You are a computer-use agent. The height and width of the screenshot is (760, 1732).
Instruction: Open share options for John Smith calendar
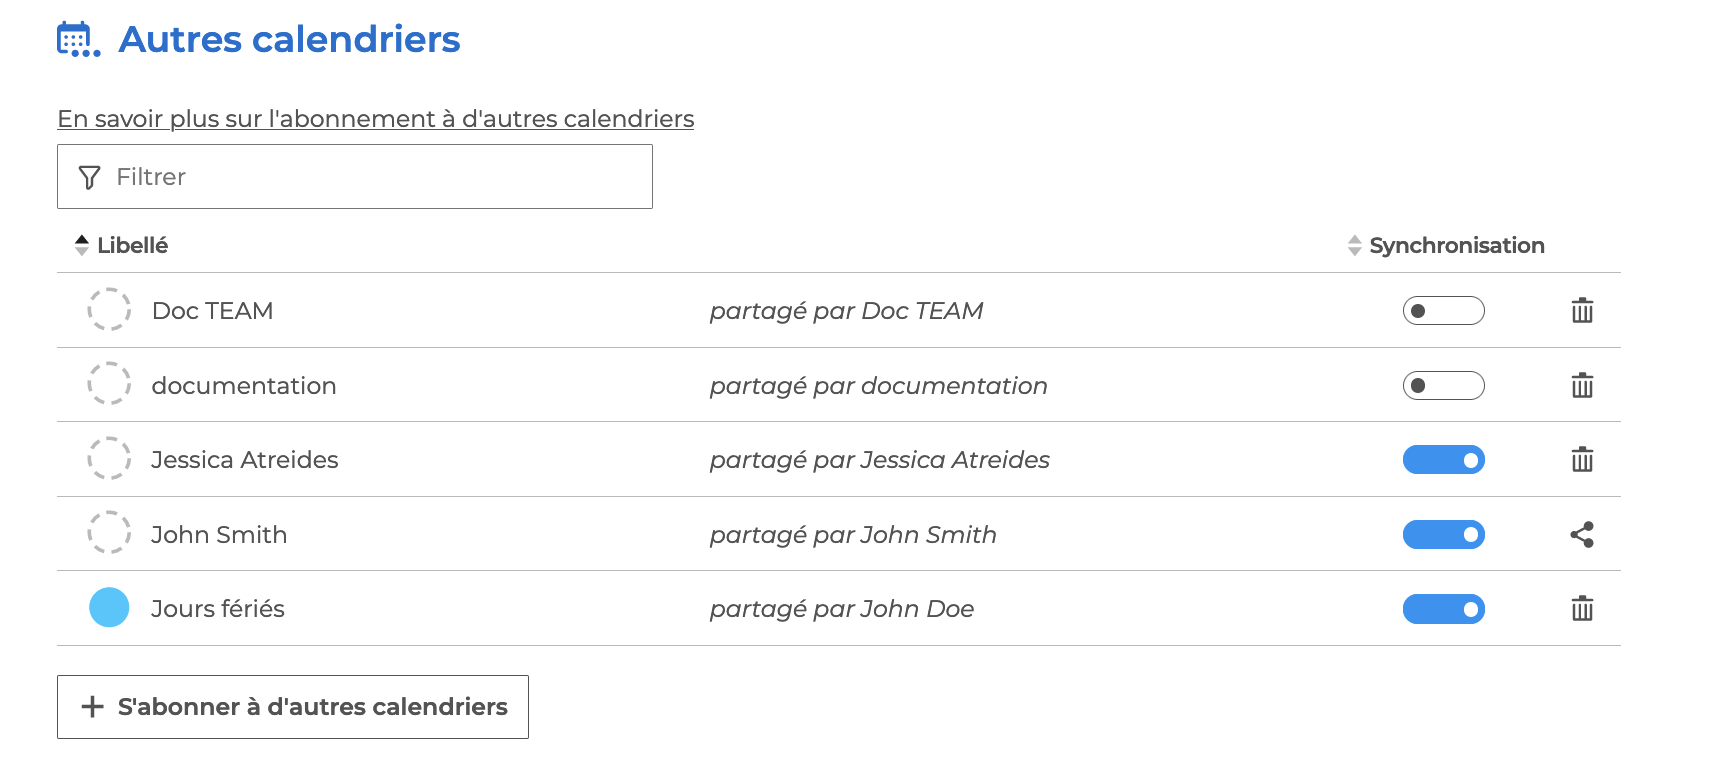1582,535
